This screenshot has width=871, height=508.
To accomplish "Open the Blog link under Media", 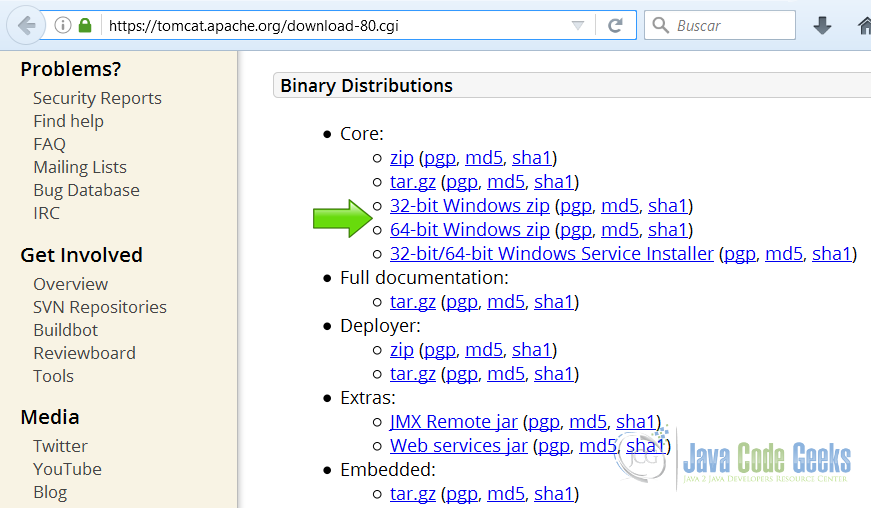I will [x=50, y=492].
